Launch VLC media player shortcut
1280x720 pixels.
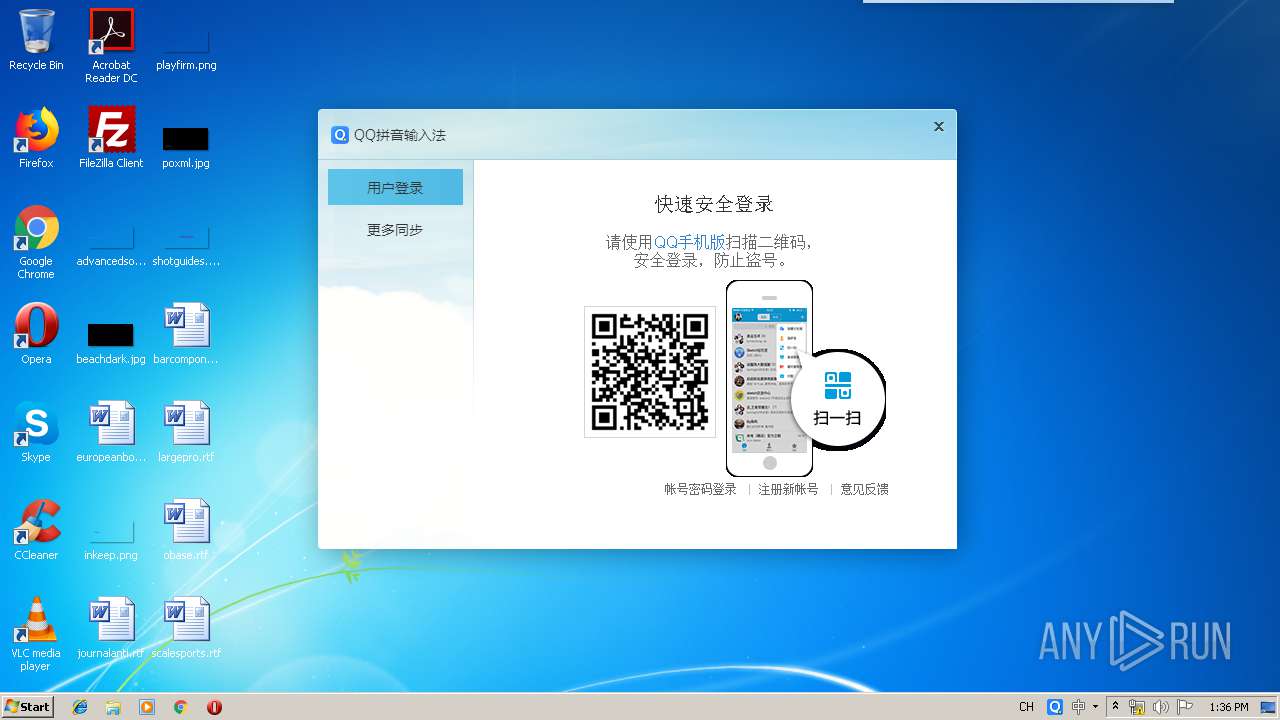point(36,634)
